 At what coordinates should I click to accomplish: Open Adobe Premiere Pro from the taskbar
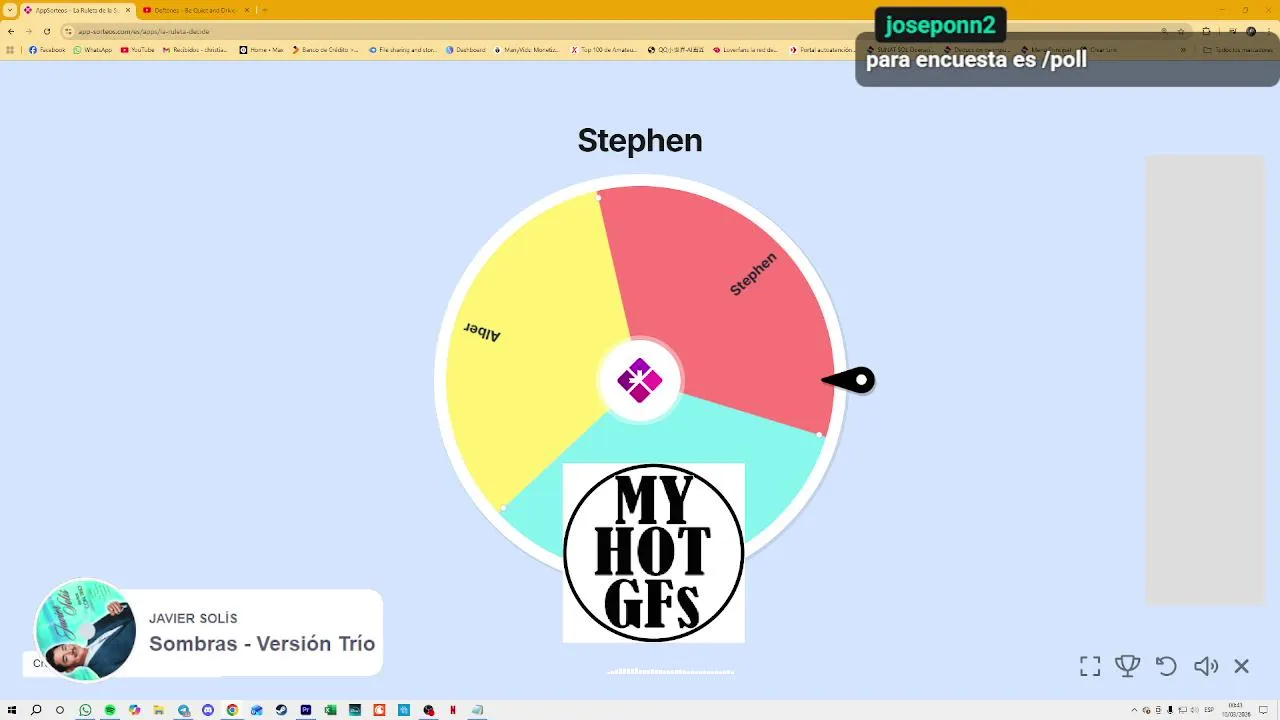pyautogui.click(x=306, y=710)
